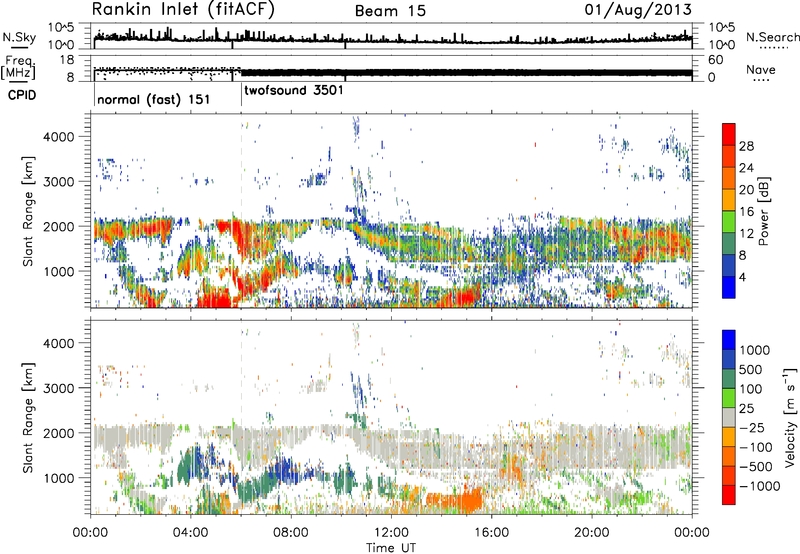Click the '08:00' time axis tick label
800x554 pixels.
point(291,533)
